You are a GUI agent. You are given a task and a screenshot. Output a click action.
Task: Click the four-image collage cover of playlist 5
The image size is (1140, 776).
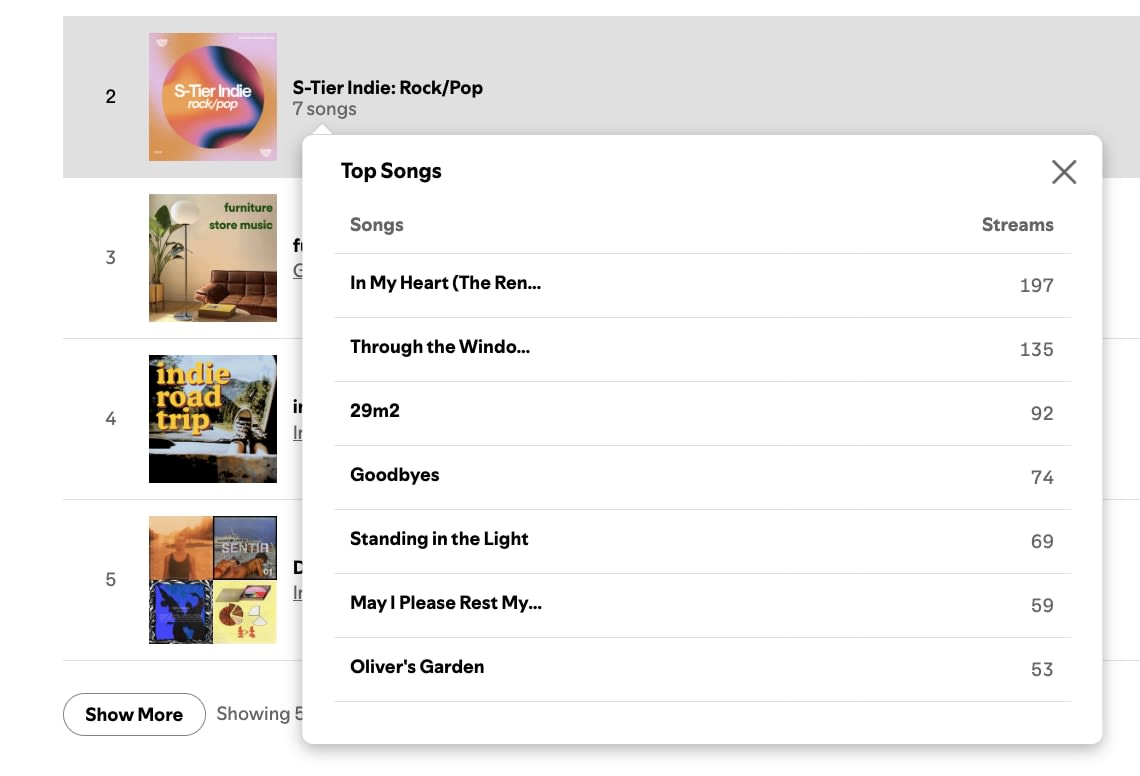(213, 580)
